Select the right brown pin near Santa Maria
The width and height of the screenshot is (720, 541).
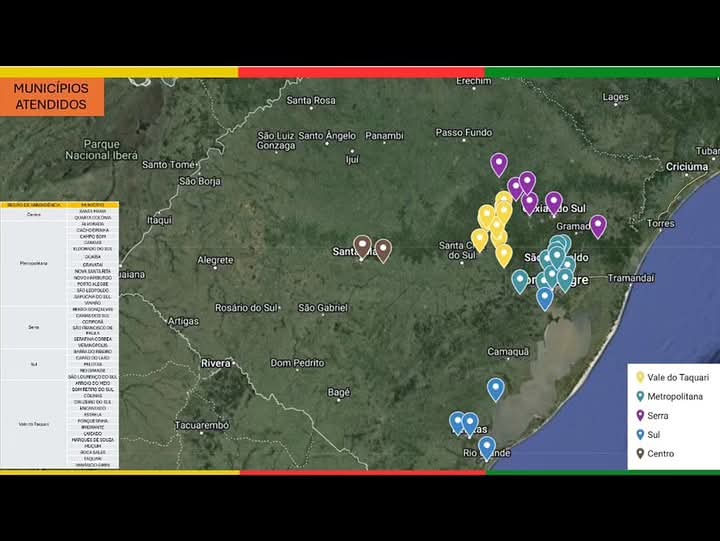(x=383, y=250)
